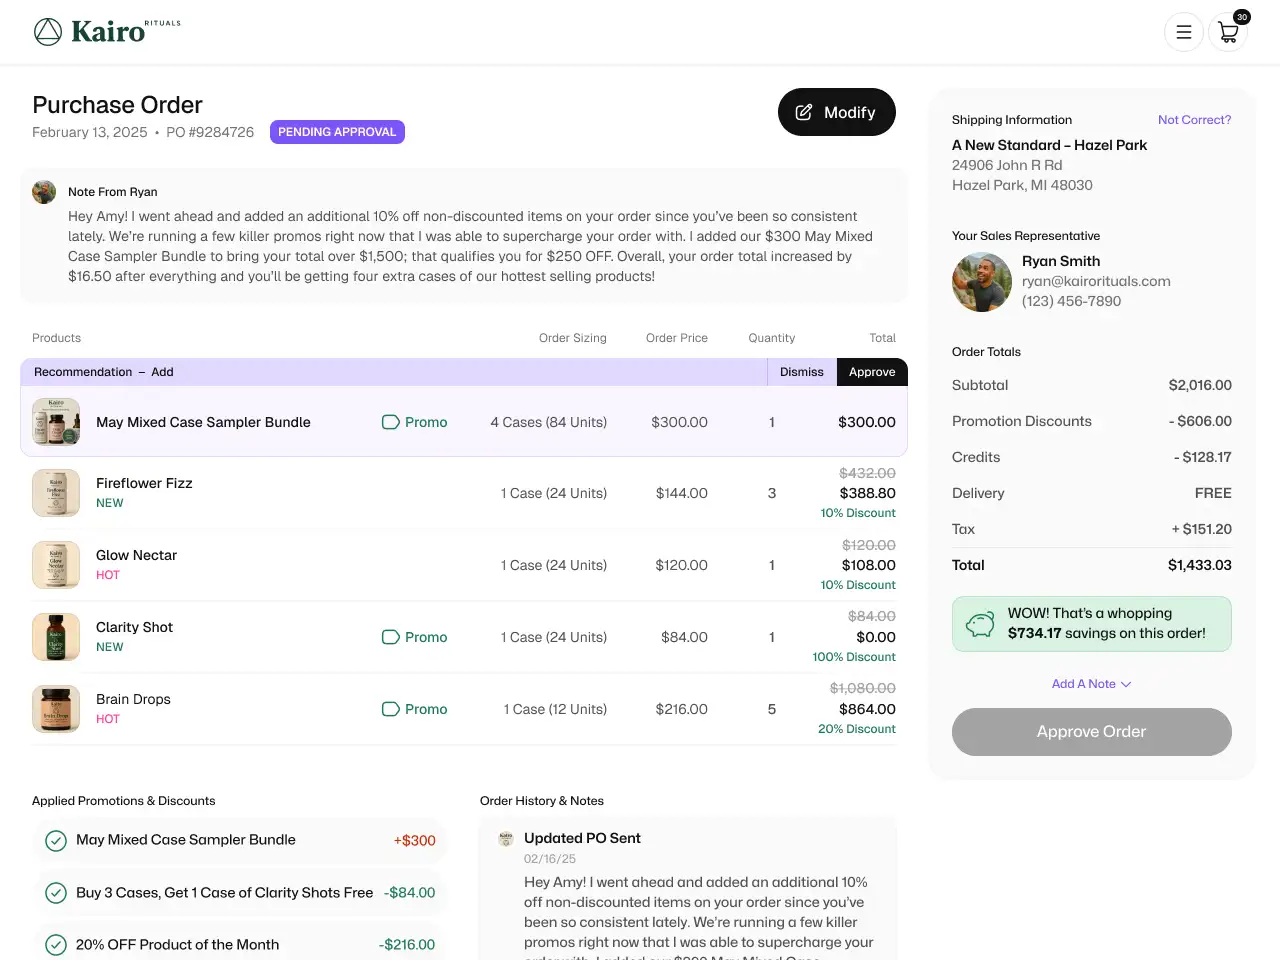Open the shopping cart icon
Image resolution: width=1280 pixels, height=960 pixels.
pyautogui.click(x=1228, y=32)
